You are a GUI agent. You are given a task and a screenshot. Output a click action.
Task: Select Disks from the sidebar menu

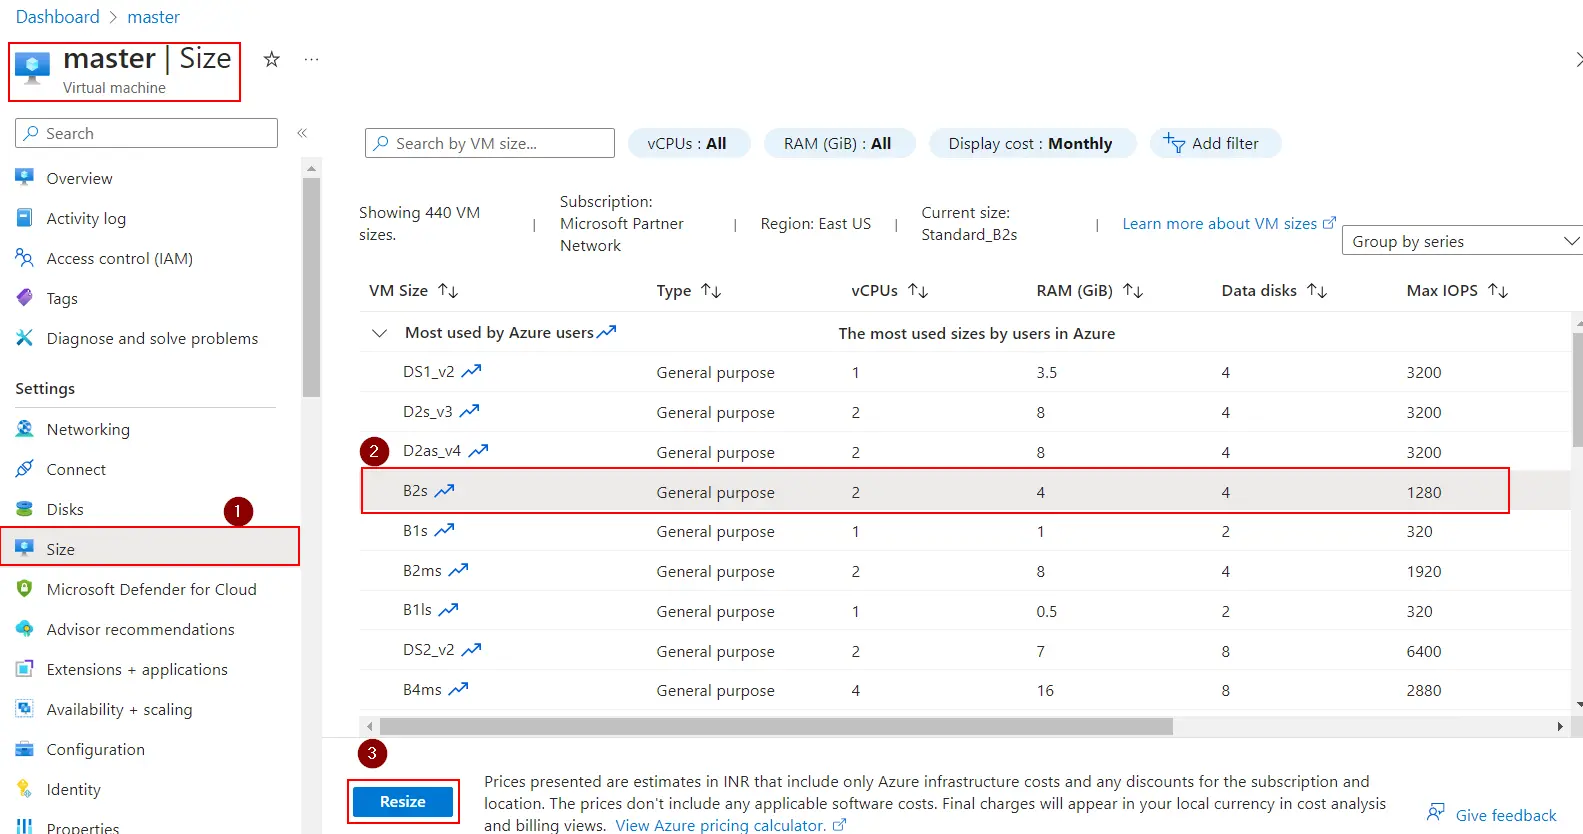[65, 510]
